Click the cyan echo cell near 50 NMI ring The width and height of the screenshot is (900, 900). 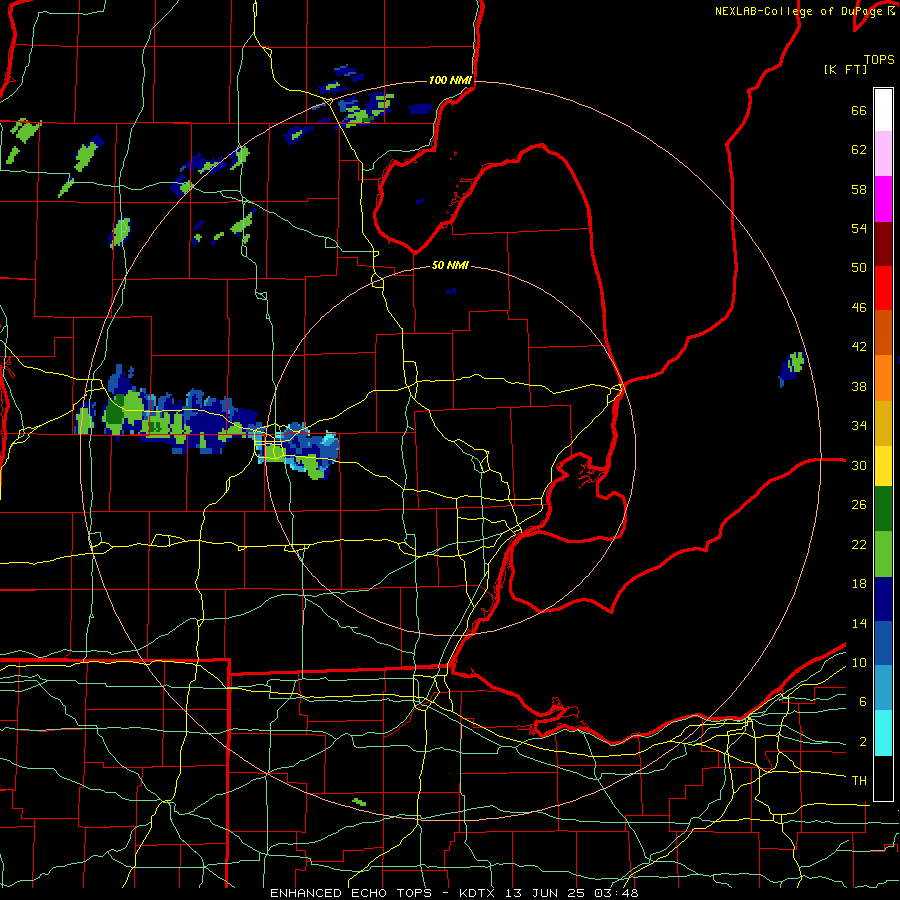click(328, 441)
